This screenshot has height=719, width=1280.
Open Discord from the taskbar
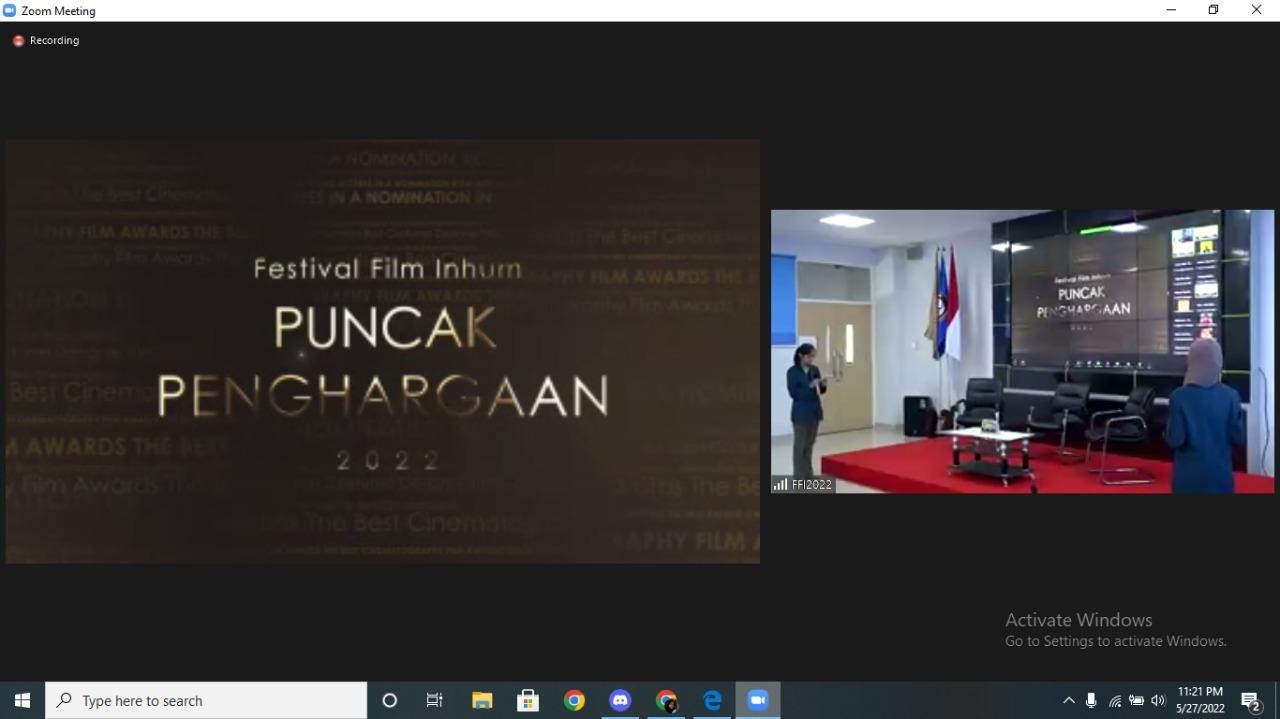point(620,700)
